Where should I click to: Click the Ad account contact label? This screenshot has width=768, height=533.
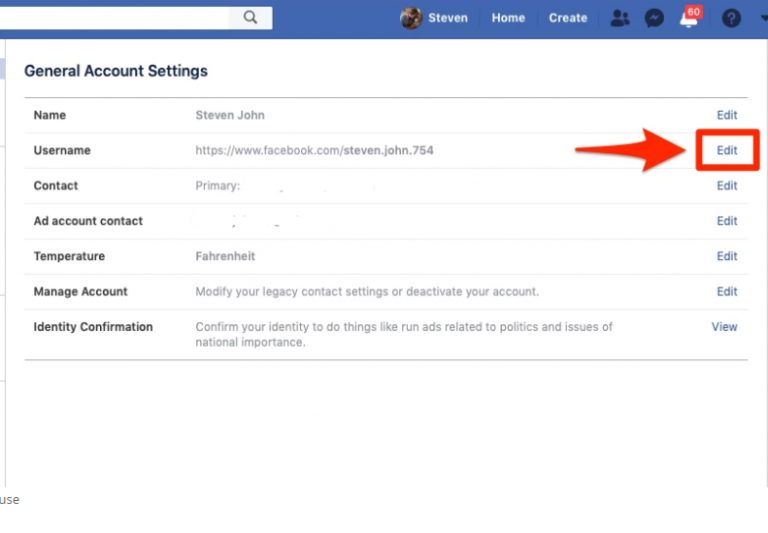tap(88, 221)
